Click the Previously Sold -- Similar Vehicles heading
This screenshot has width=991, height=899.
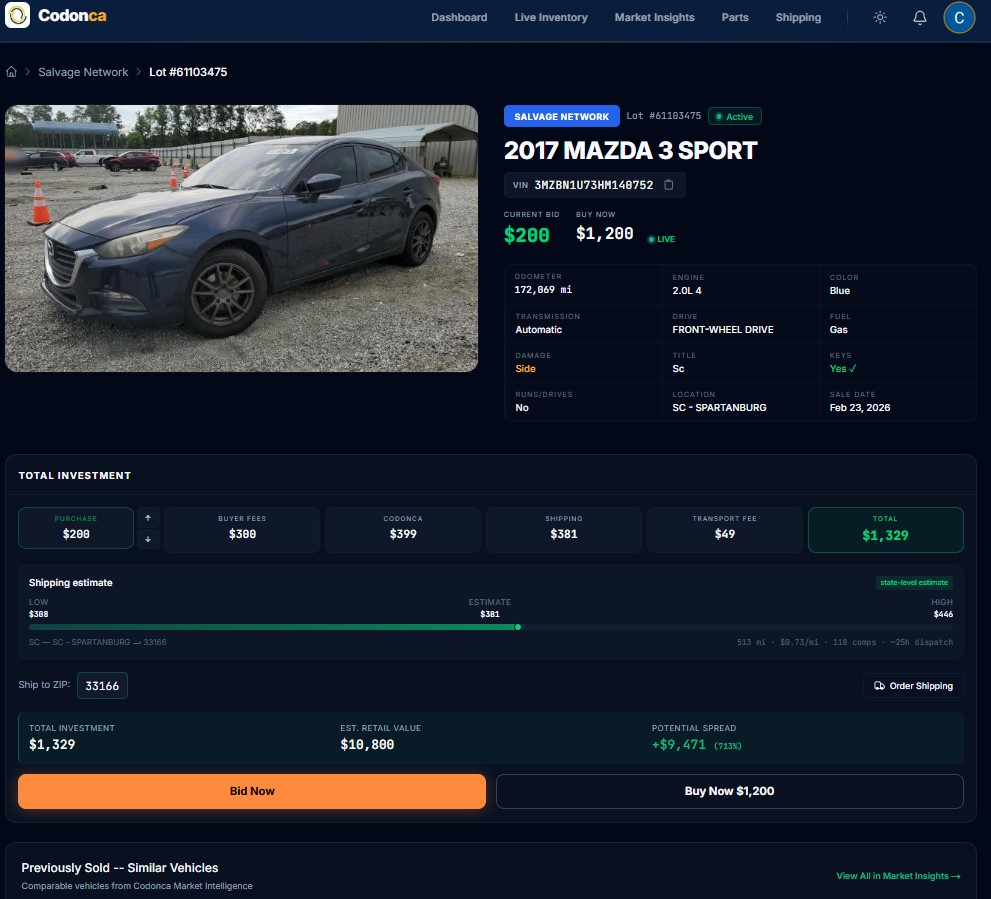tap(119, 867)
